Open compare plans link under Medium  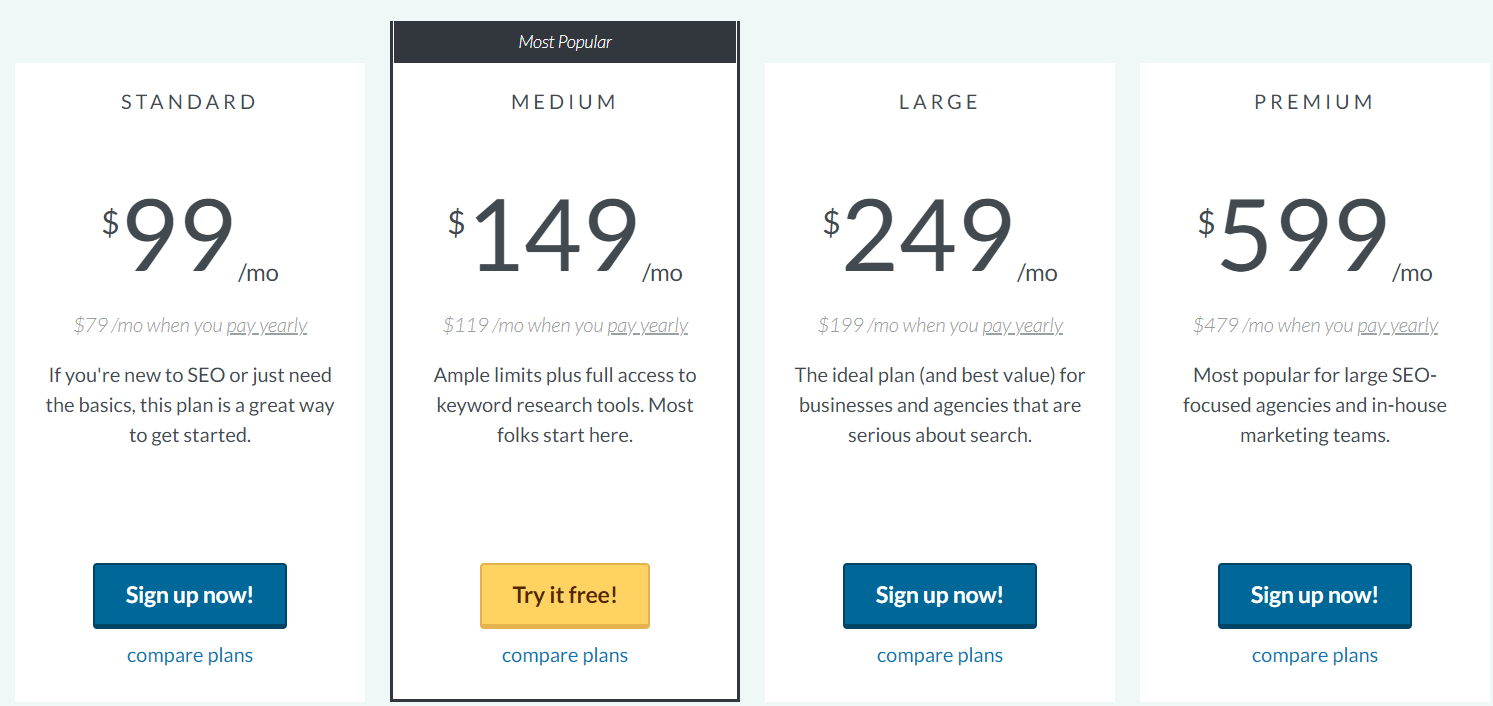click(x=565, y=656)
